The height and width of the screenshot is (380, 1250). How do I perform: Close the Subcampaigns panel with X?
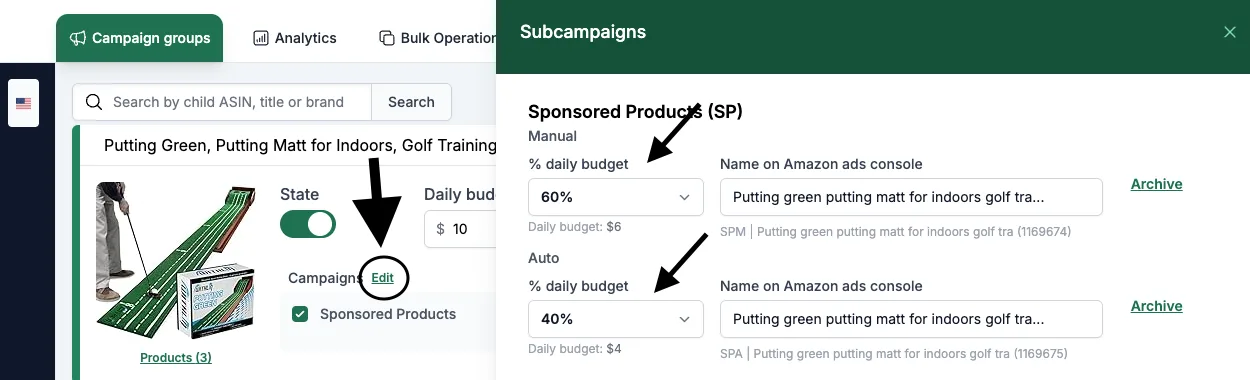pos(1230,32)
